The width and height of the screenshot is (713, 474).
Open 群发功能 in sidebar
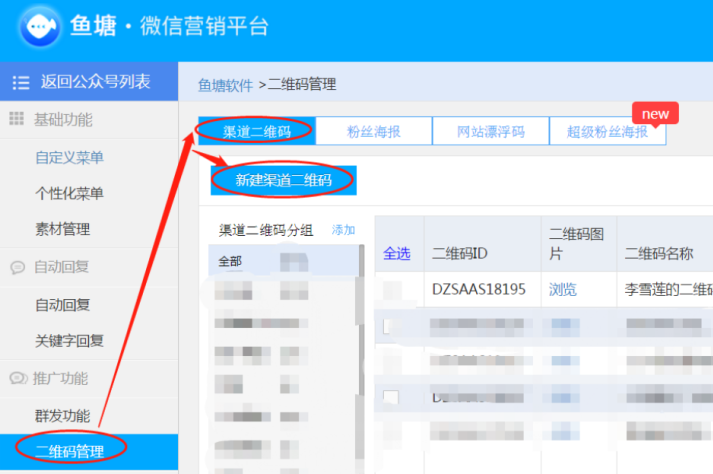point(63,416)
